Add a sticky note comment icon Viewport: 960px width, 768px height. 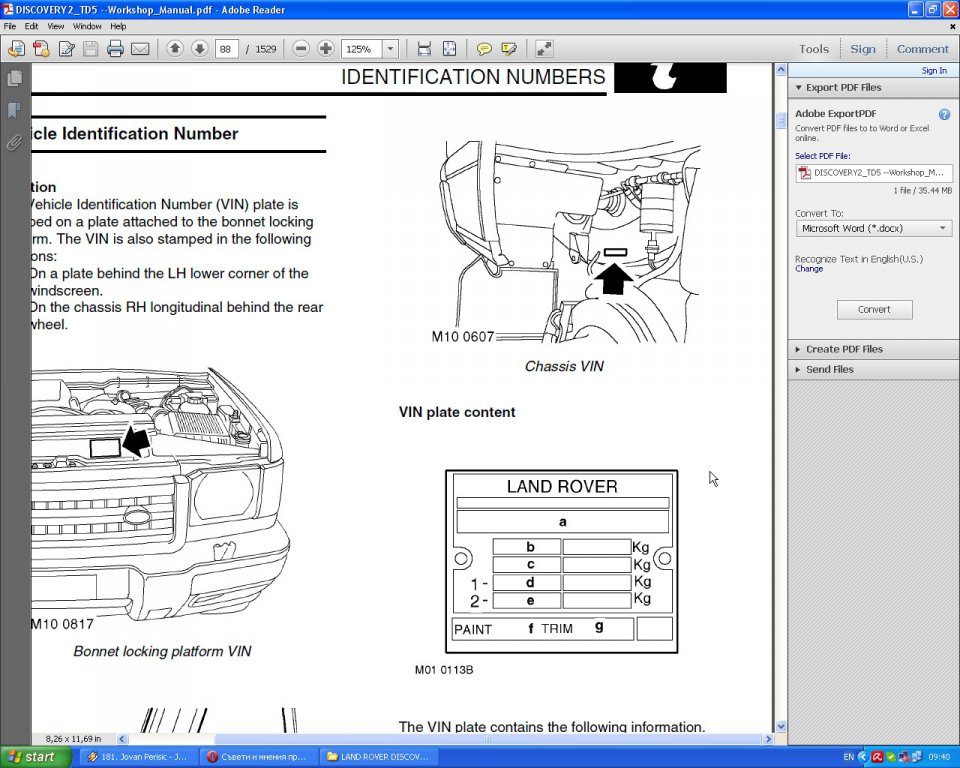coord(484,48)
